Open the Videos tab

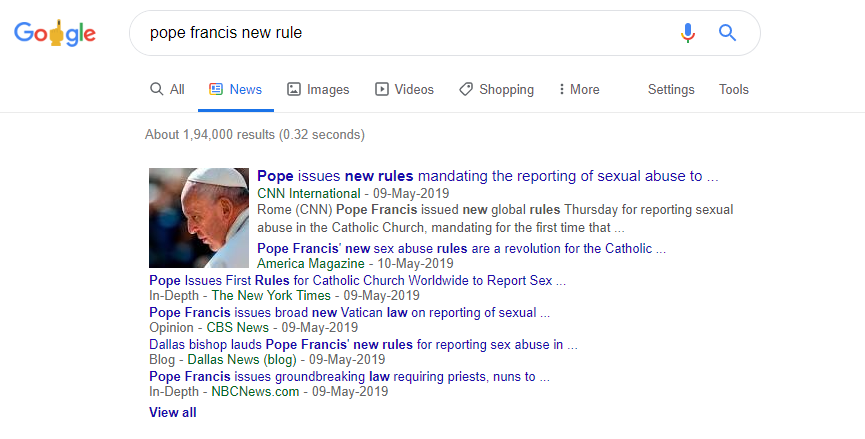click(404, 89)
